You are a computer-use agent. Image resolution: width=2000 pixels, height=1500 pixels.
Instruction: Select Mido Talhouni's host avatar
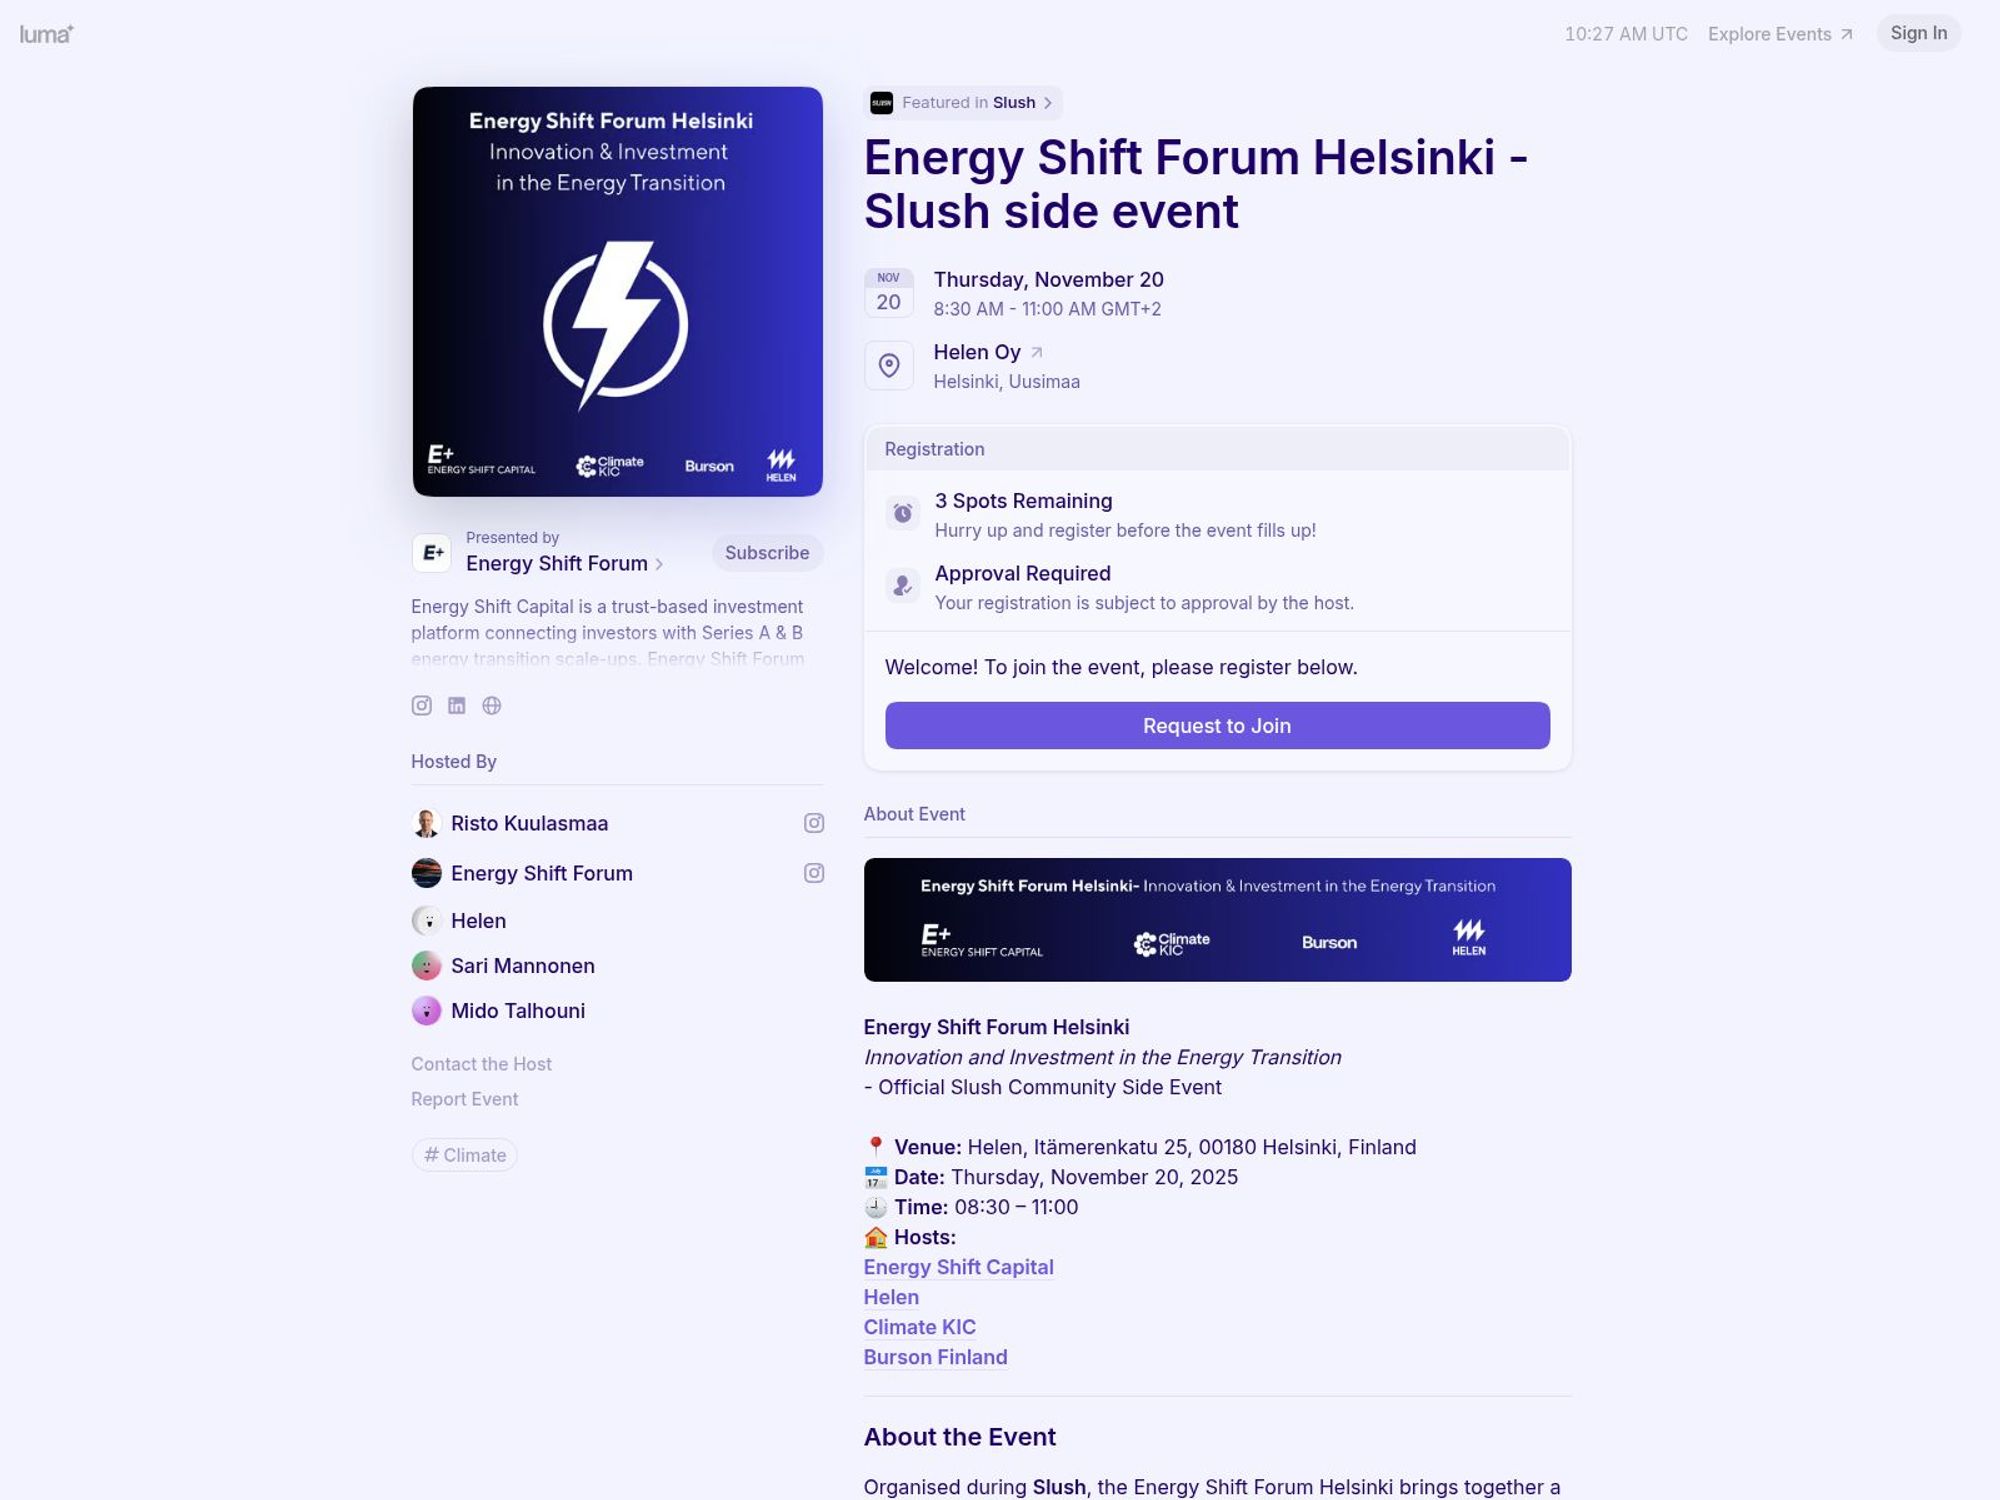pyautogui.click(x=425, y=1011)
